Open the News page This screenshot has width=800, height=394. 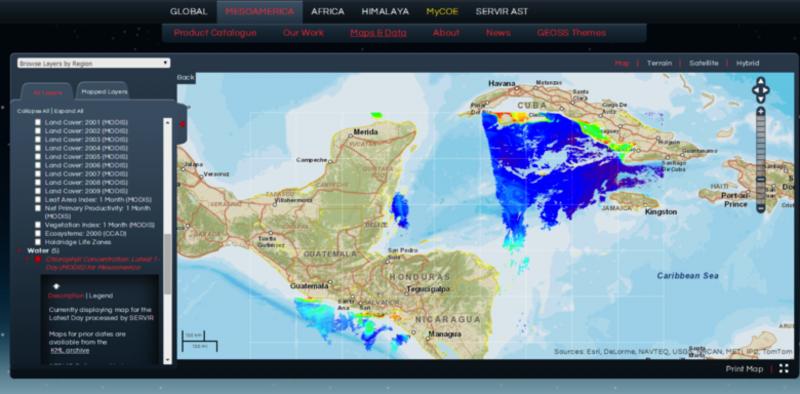[498, 33]
